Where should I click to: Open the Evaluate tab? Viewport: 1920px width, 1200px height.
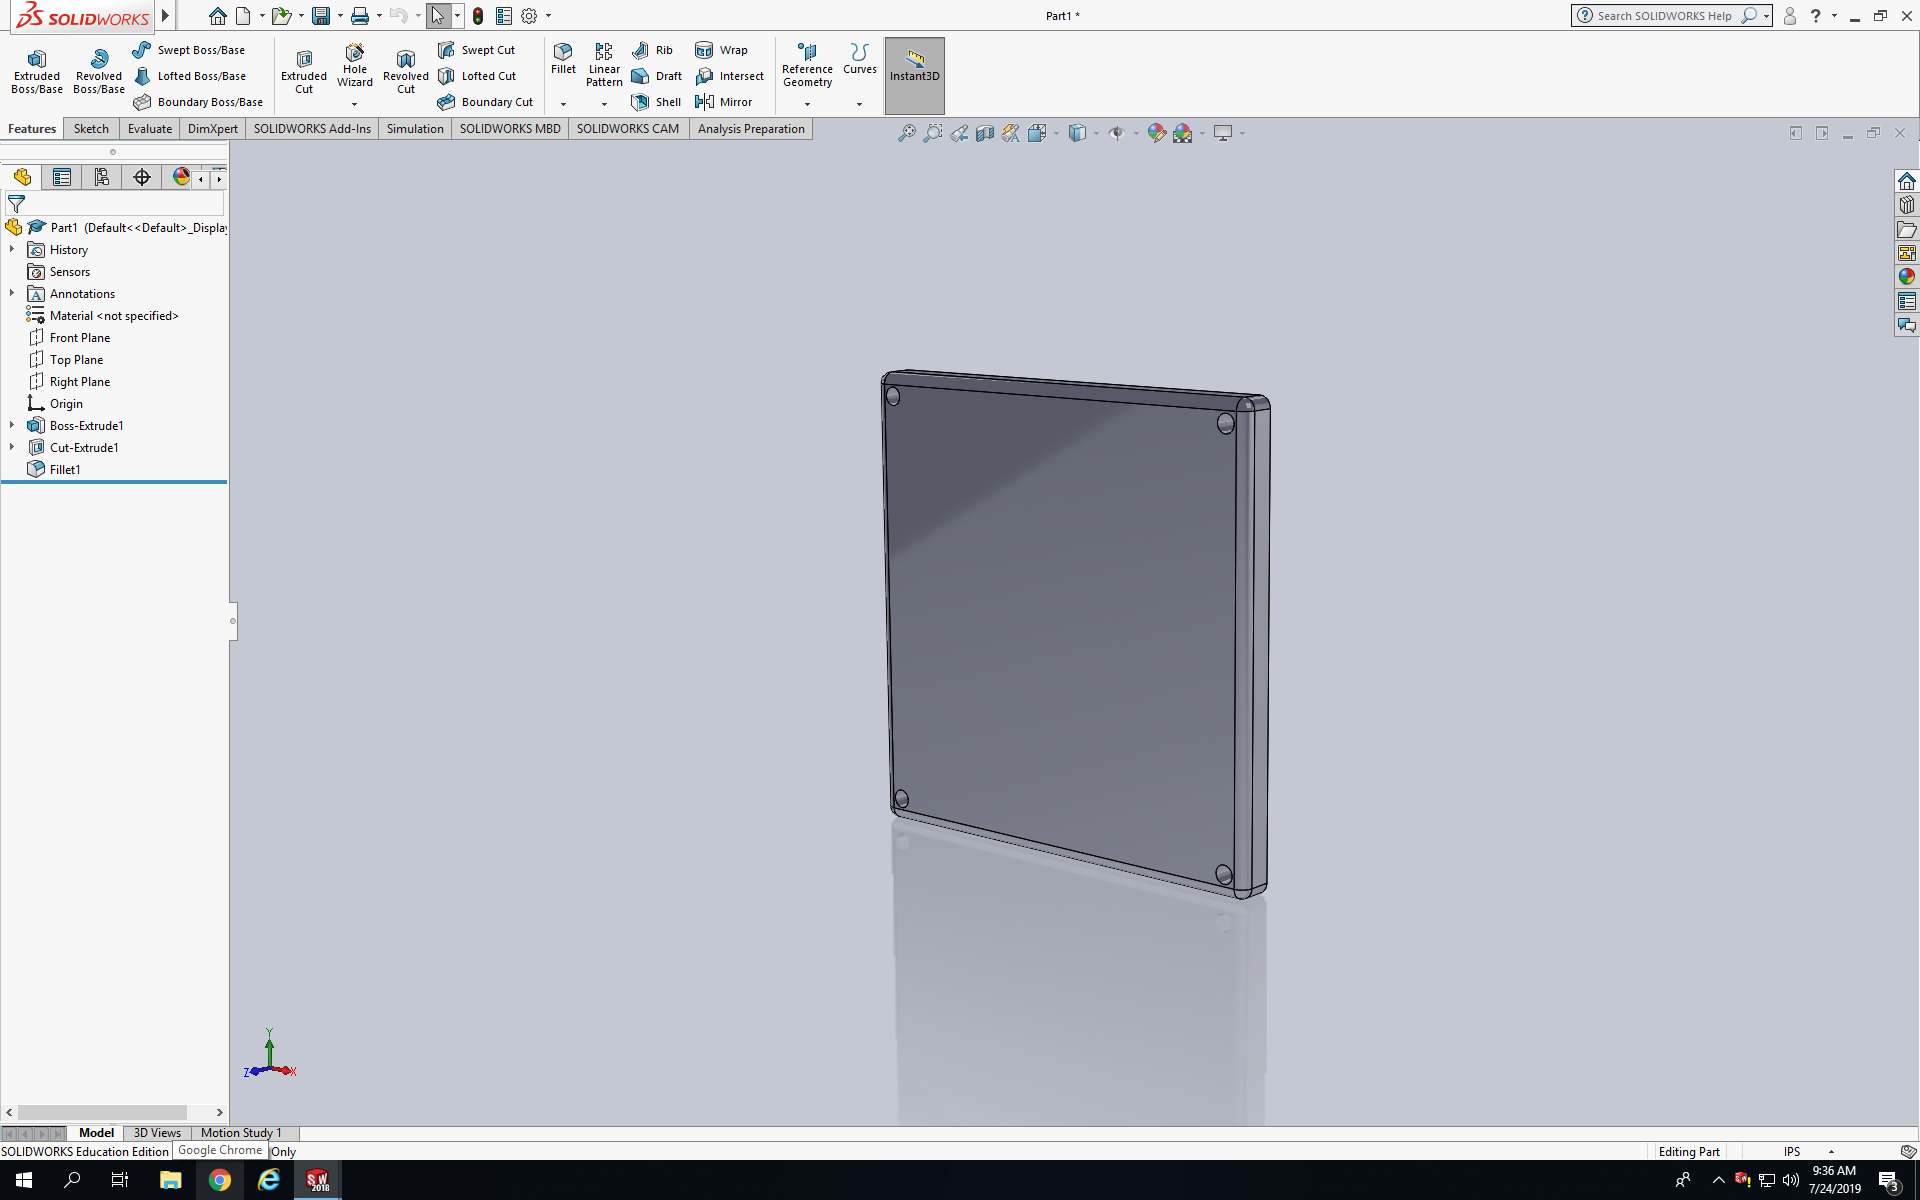(149, 129)
